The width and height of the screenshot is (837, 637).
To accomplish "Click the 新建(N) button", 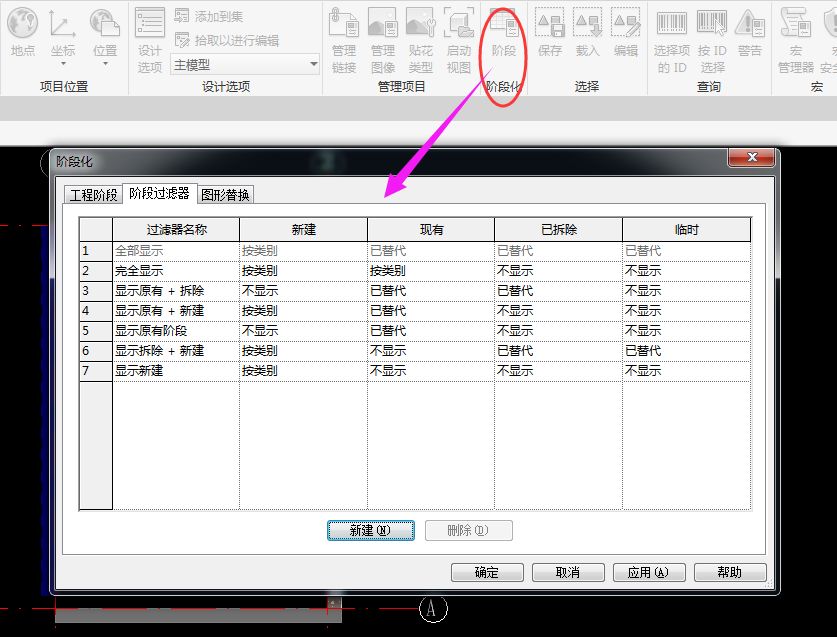I will (x=370, y=530).
